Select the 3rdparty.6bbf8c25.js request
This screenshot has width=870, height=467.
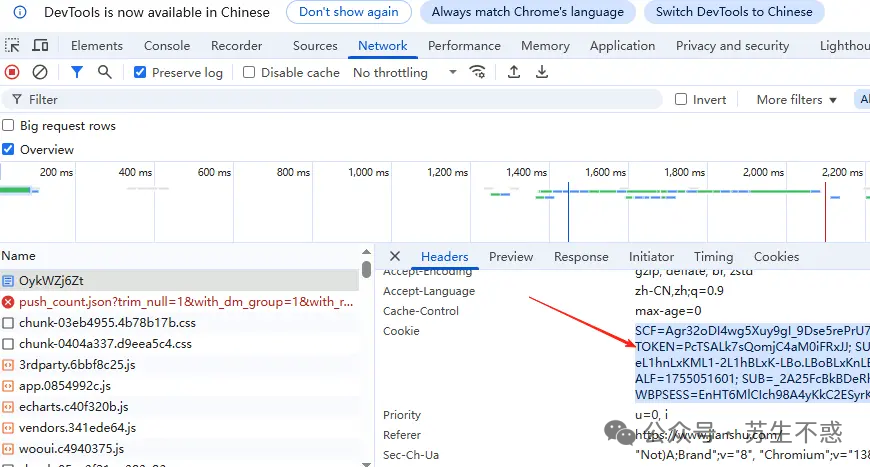coord(179,365)
